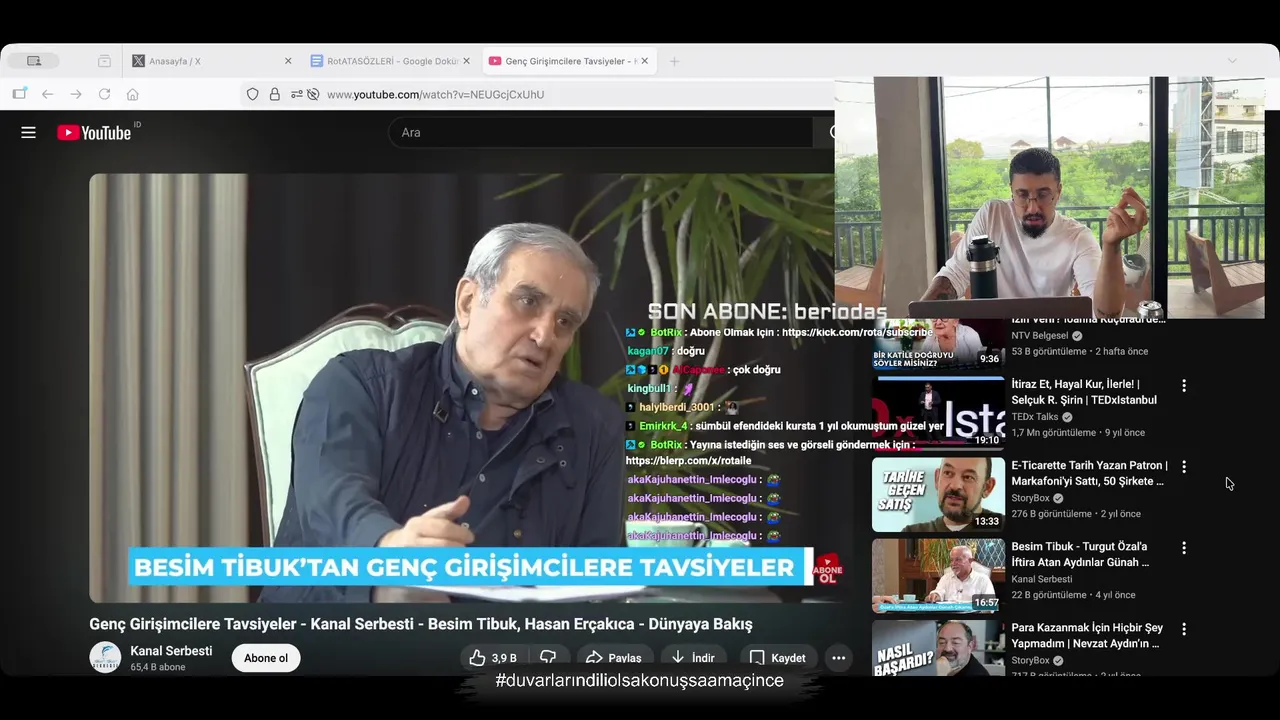
Task: Open Besim Tibuk - Turgut Özal'a video title
Action: pyautogui.click(x=1080, y=554)
